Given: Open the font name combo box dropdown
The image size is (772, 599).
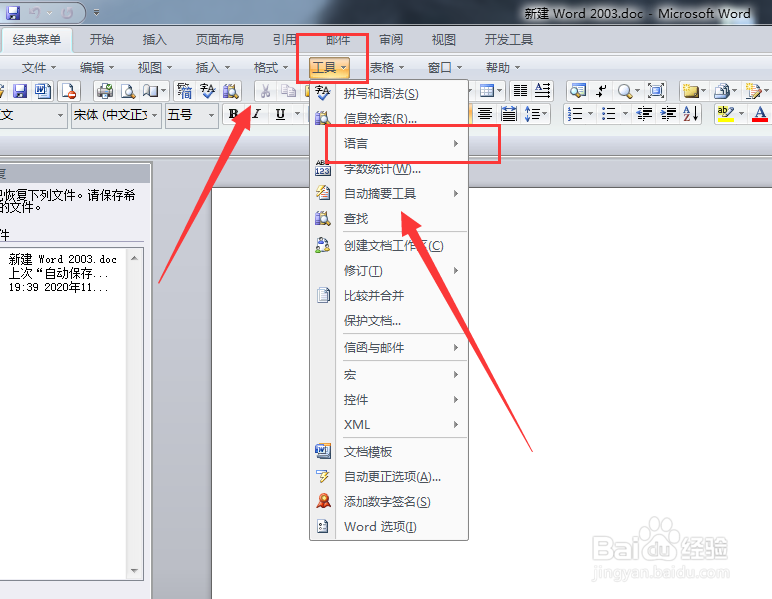Looking at the screenshot, I should 155,115.
